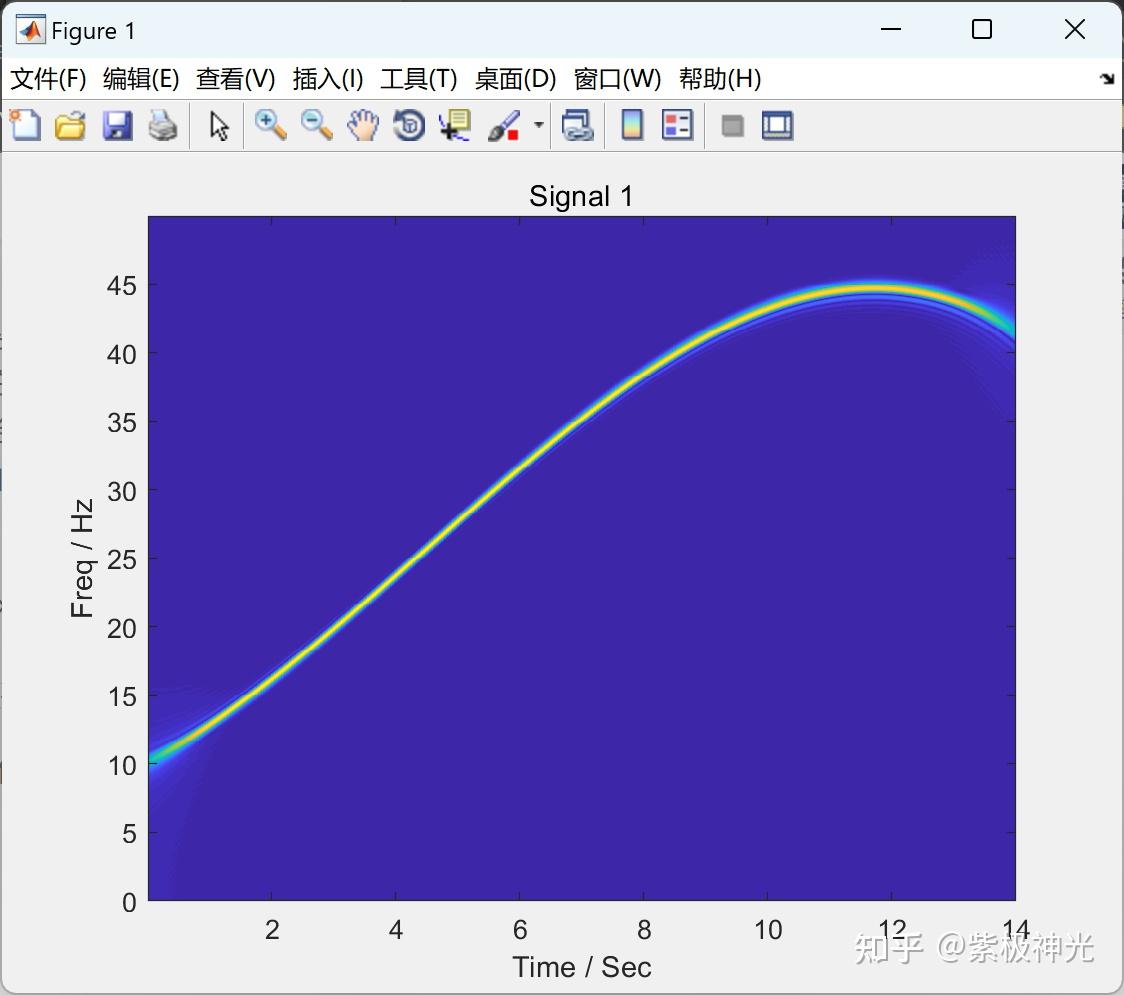Click the dock figure arrow in the corner
Viewport: 1124px width, 995px height.
click(x=1108, y=77)
